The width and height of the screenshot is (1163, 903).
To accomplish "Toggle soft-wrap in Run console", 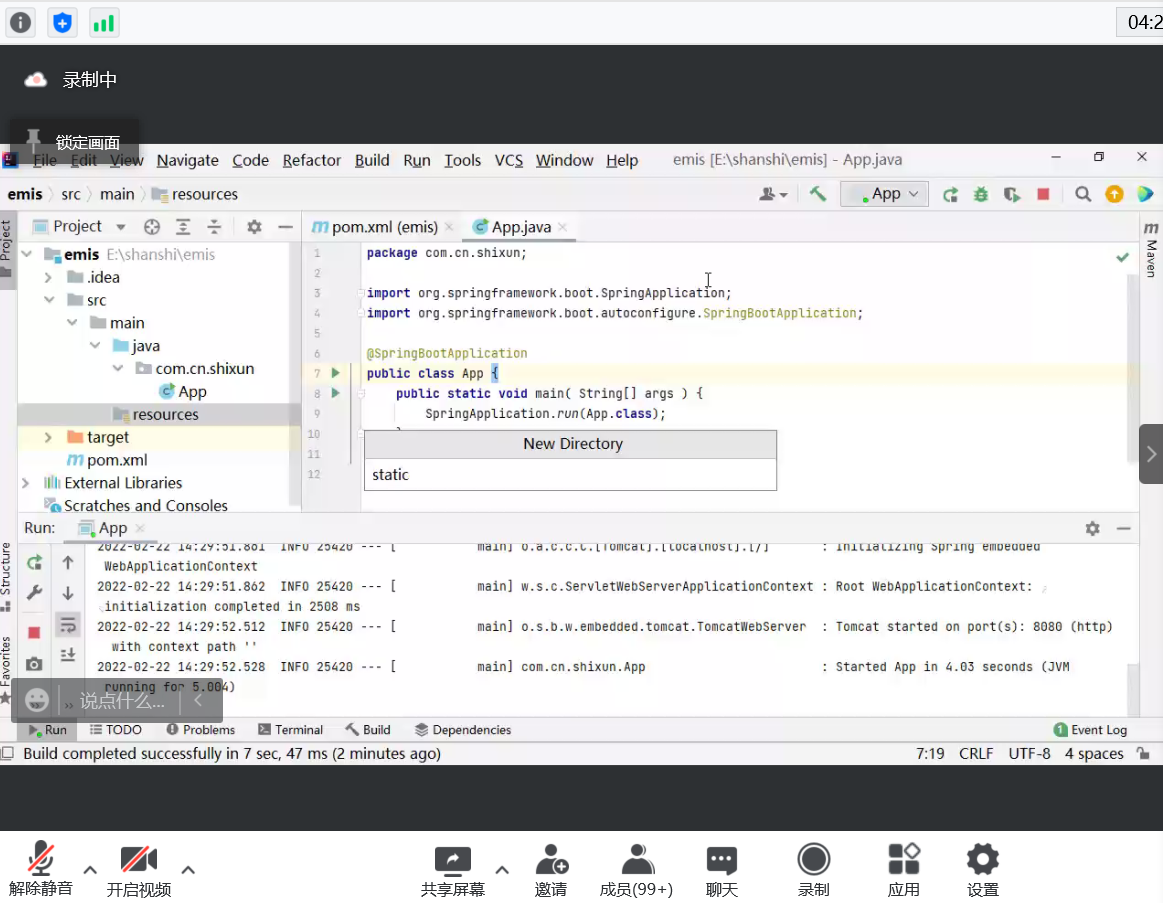I will 67,625.
